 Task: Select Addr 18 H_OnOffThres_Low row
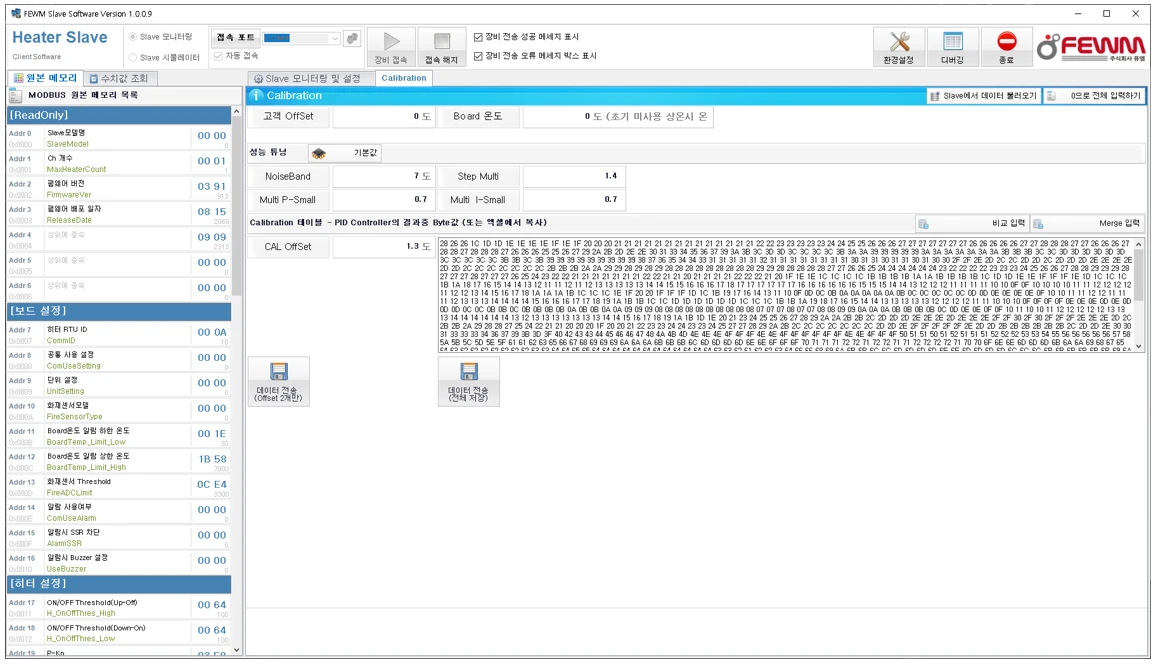tap(119, 633)
